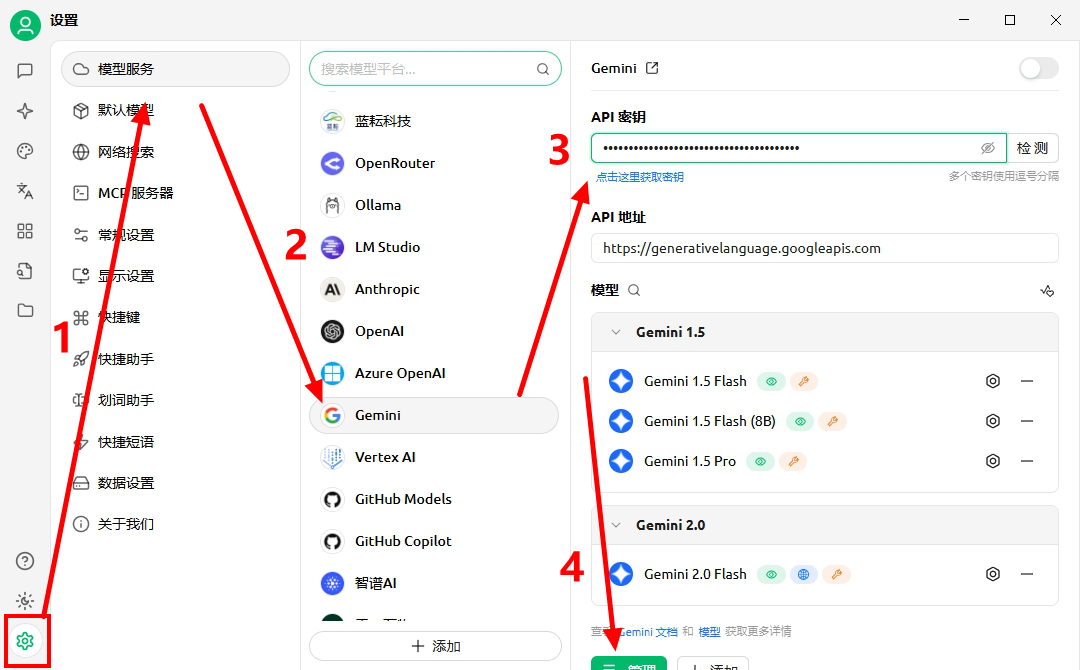1080x670 pixels.
Task: Select GitHub Models provider
Action: [434, 499]
